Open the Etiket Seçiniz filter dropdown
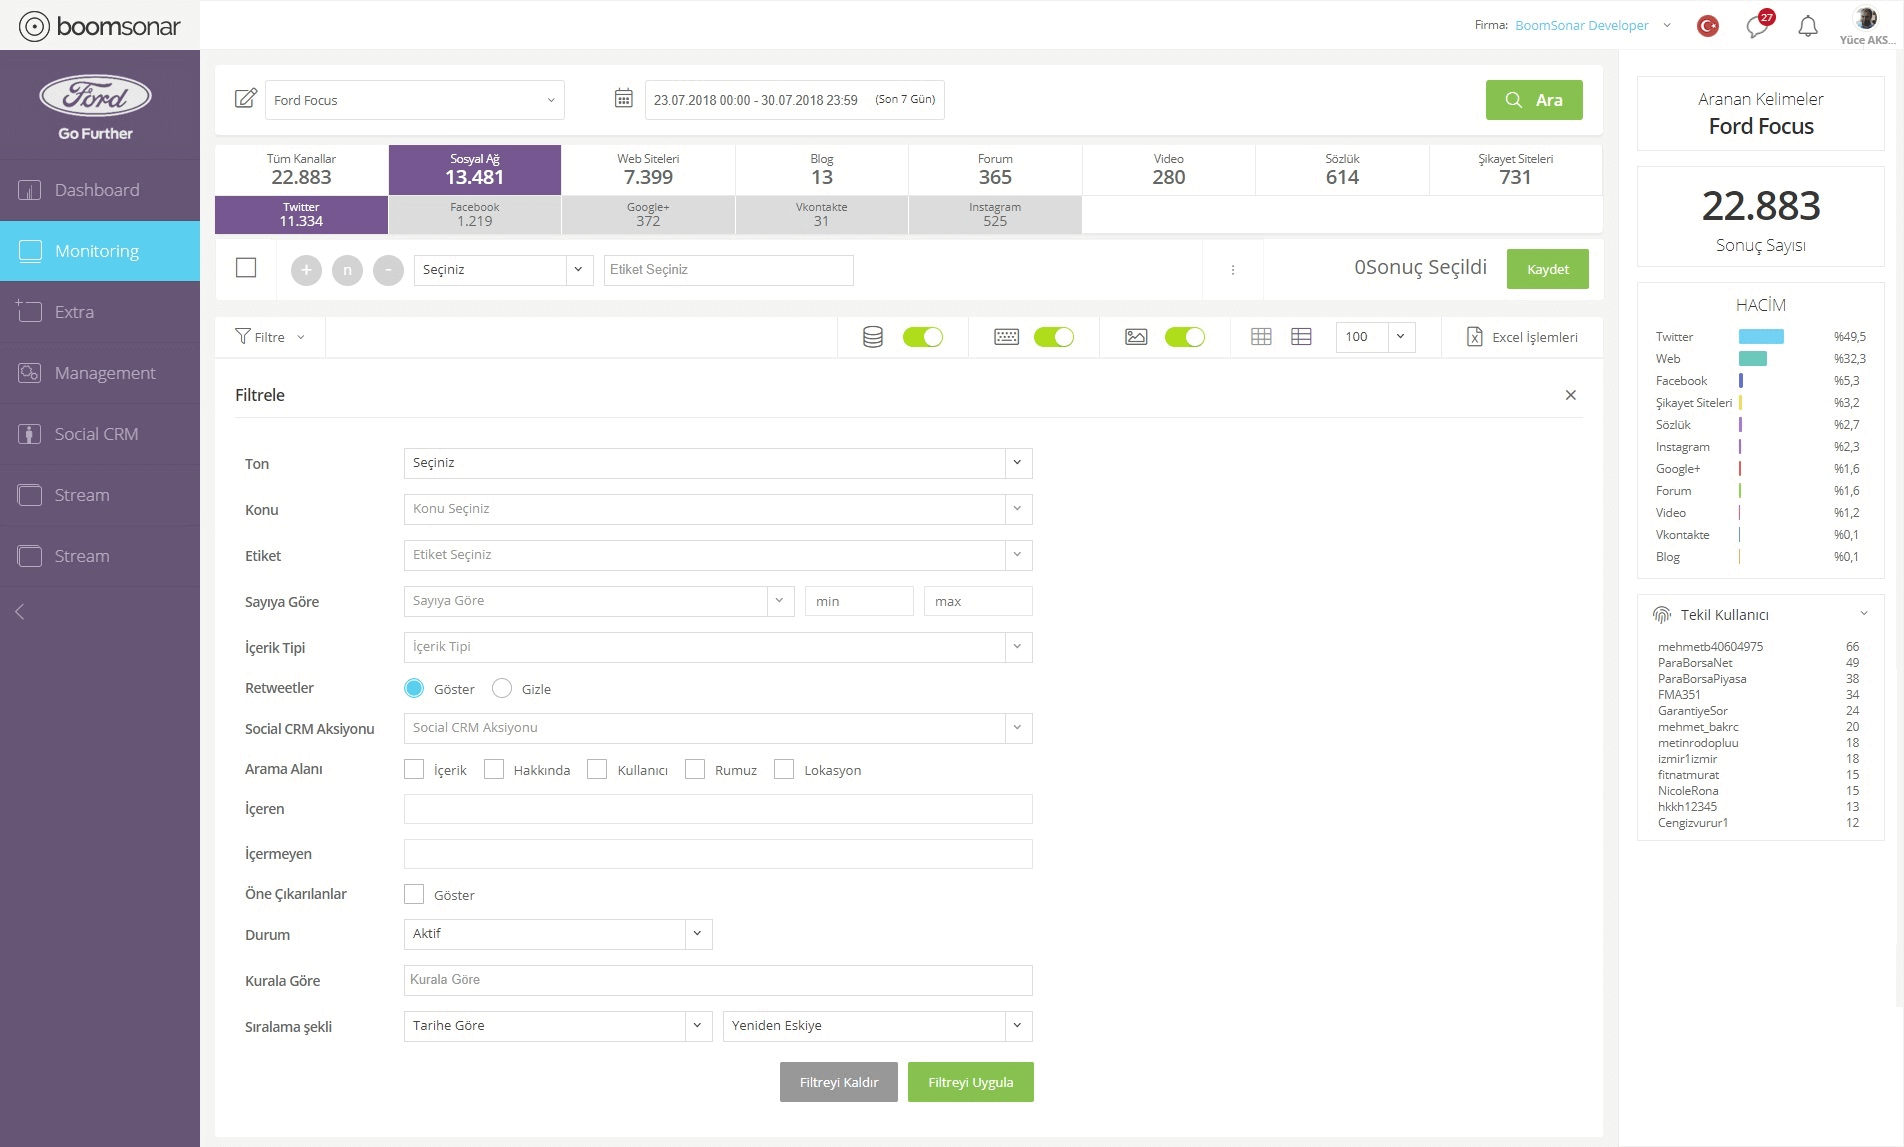 [718, 555]
